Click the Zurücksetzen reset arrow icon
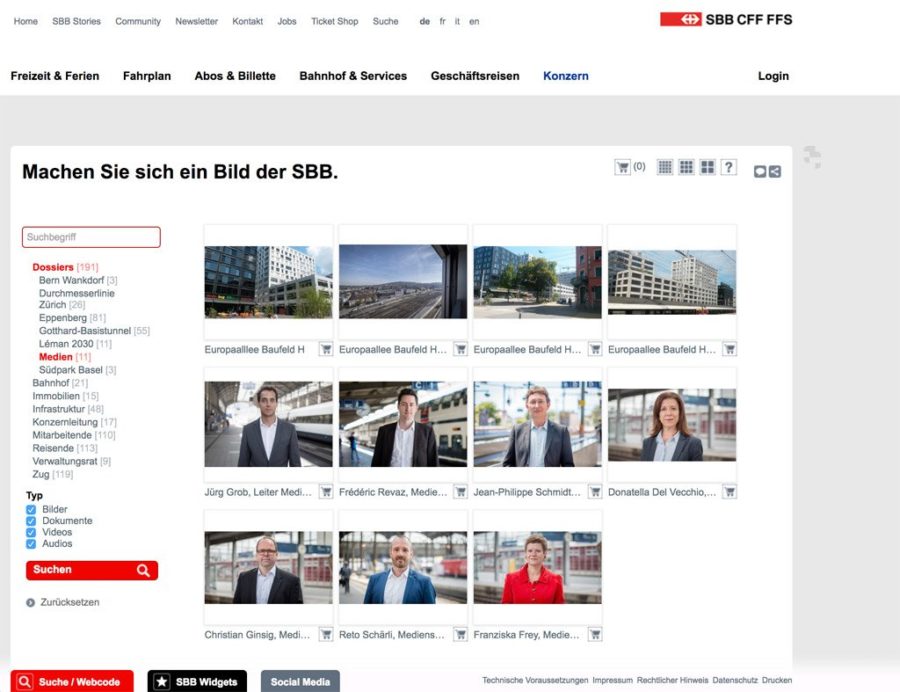 [30, 602]
